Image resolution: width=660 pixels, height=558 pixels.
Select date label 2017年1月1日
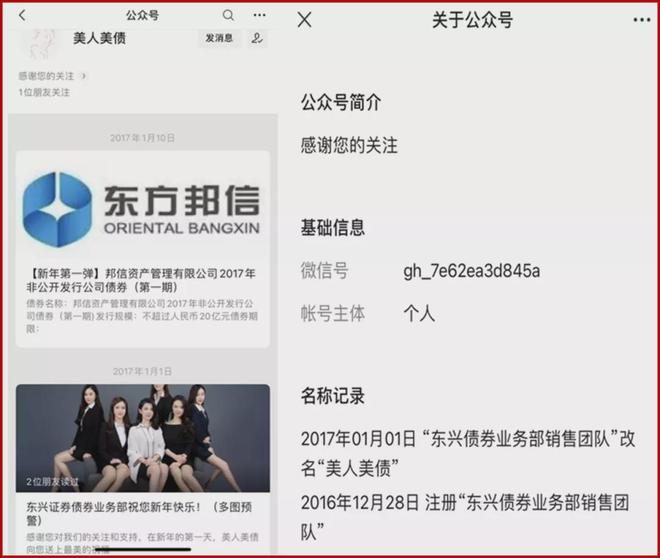tap(142, 372)
